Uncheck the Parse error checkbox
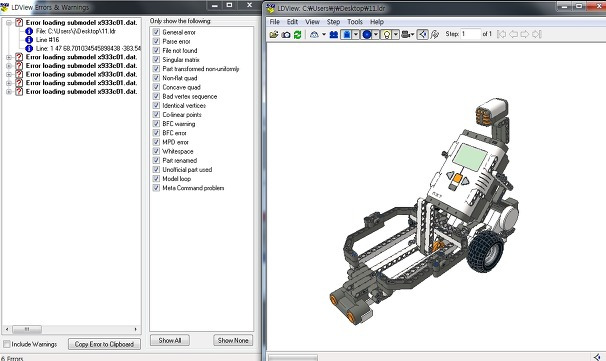Image resolution: width=606 pixels, height=361 pixels. 156,41
